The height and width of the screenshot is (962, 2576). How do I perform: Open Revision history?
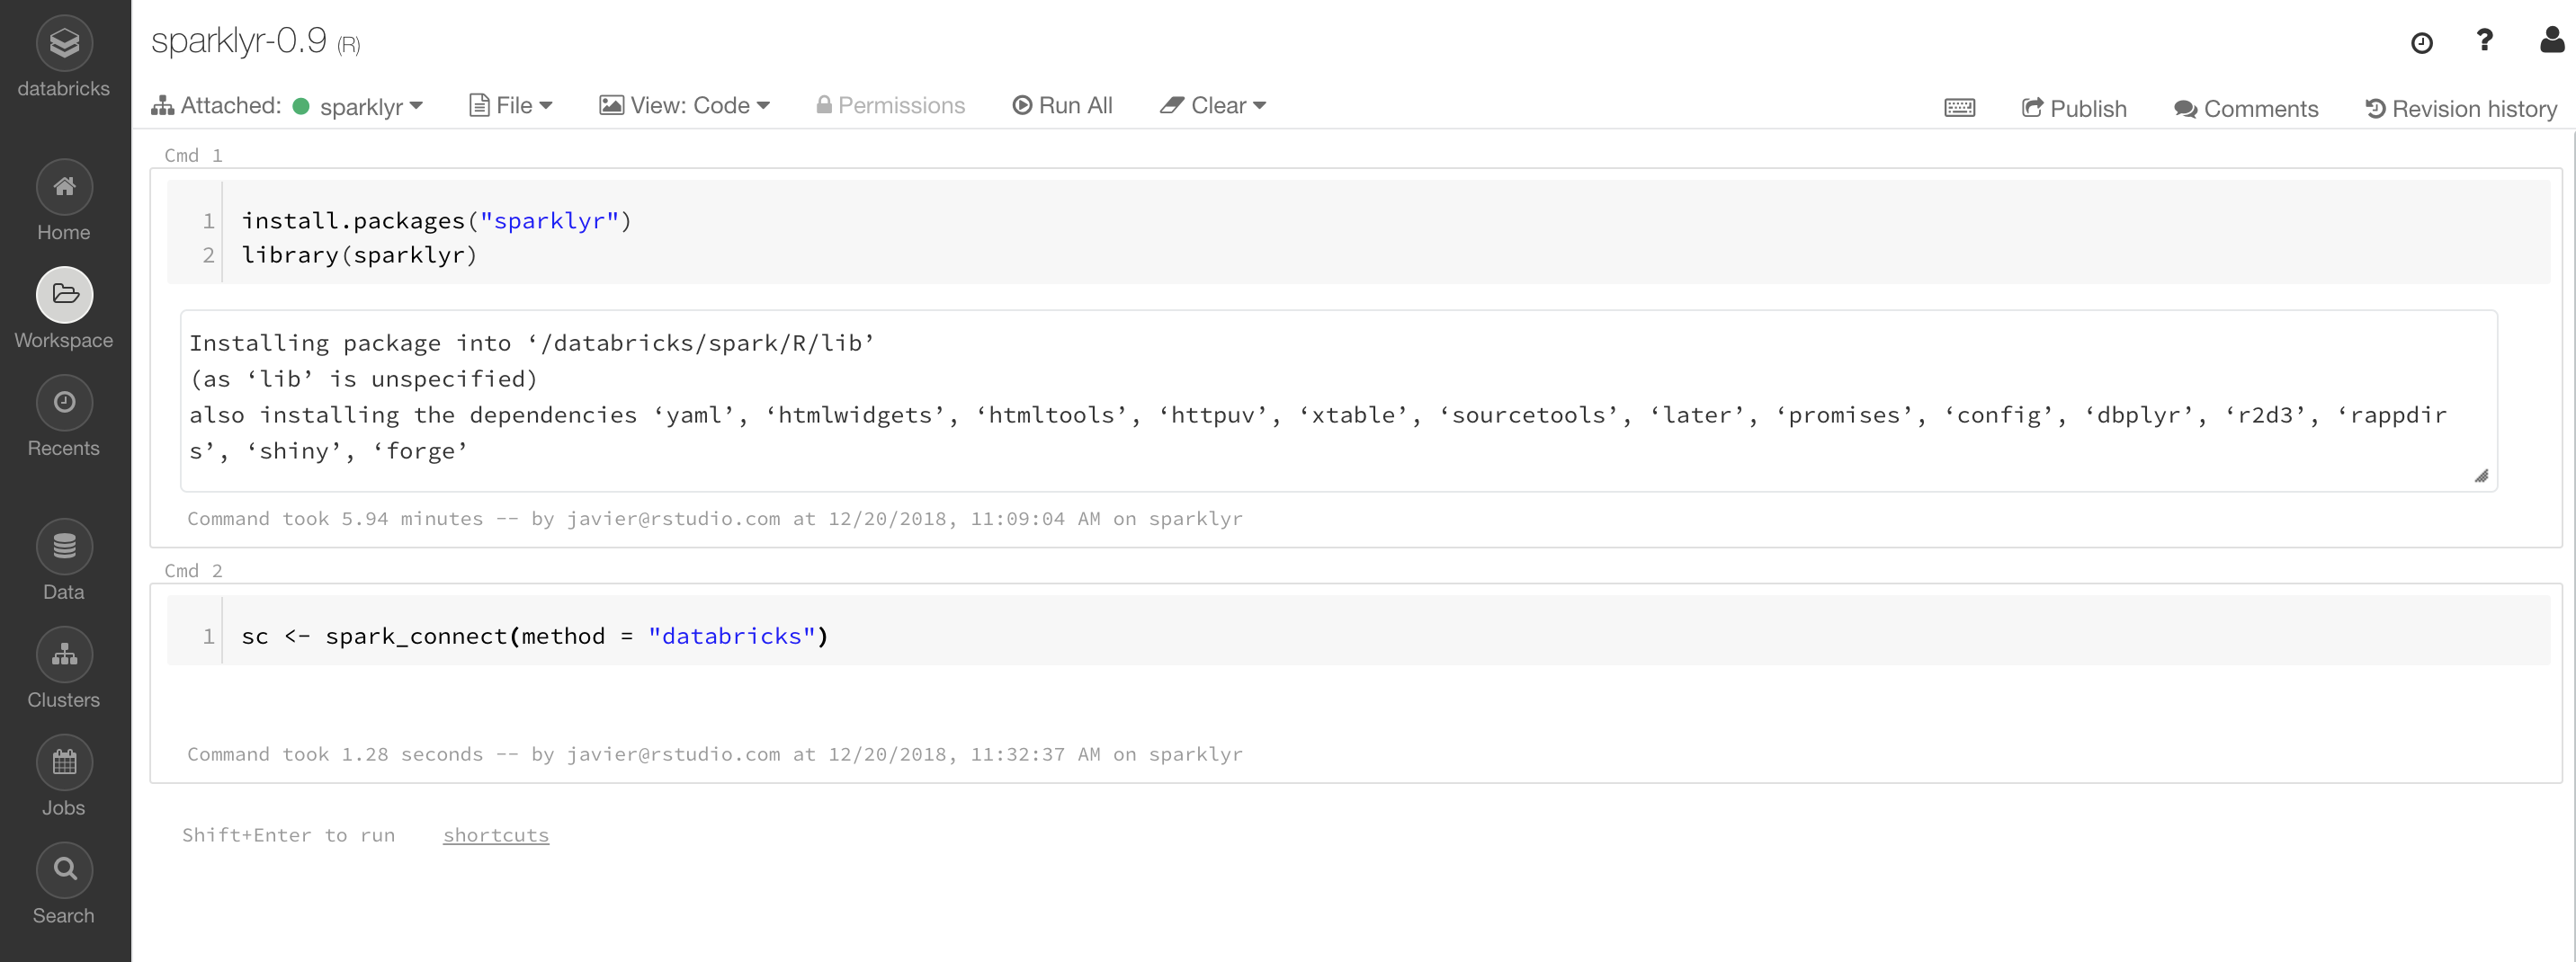click(2461, 109)
